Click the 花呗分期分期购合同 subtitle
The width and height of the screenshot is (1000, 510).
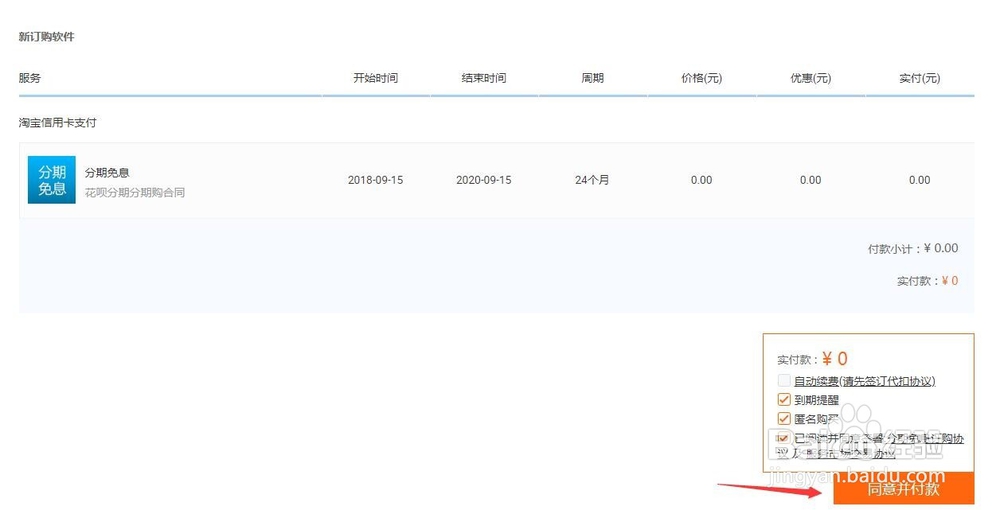[135, 193]
